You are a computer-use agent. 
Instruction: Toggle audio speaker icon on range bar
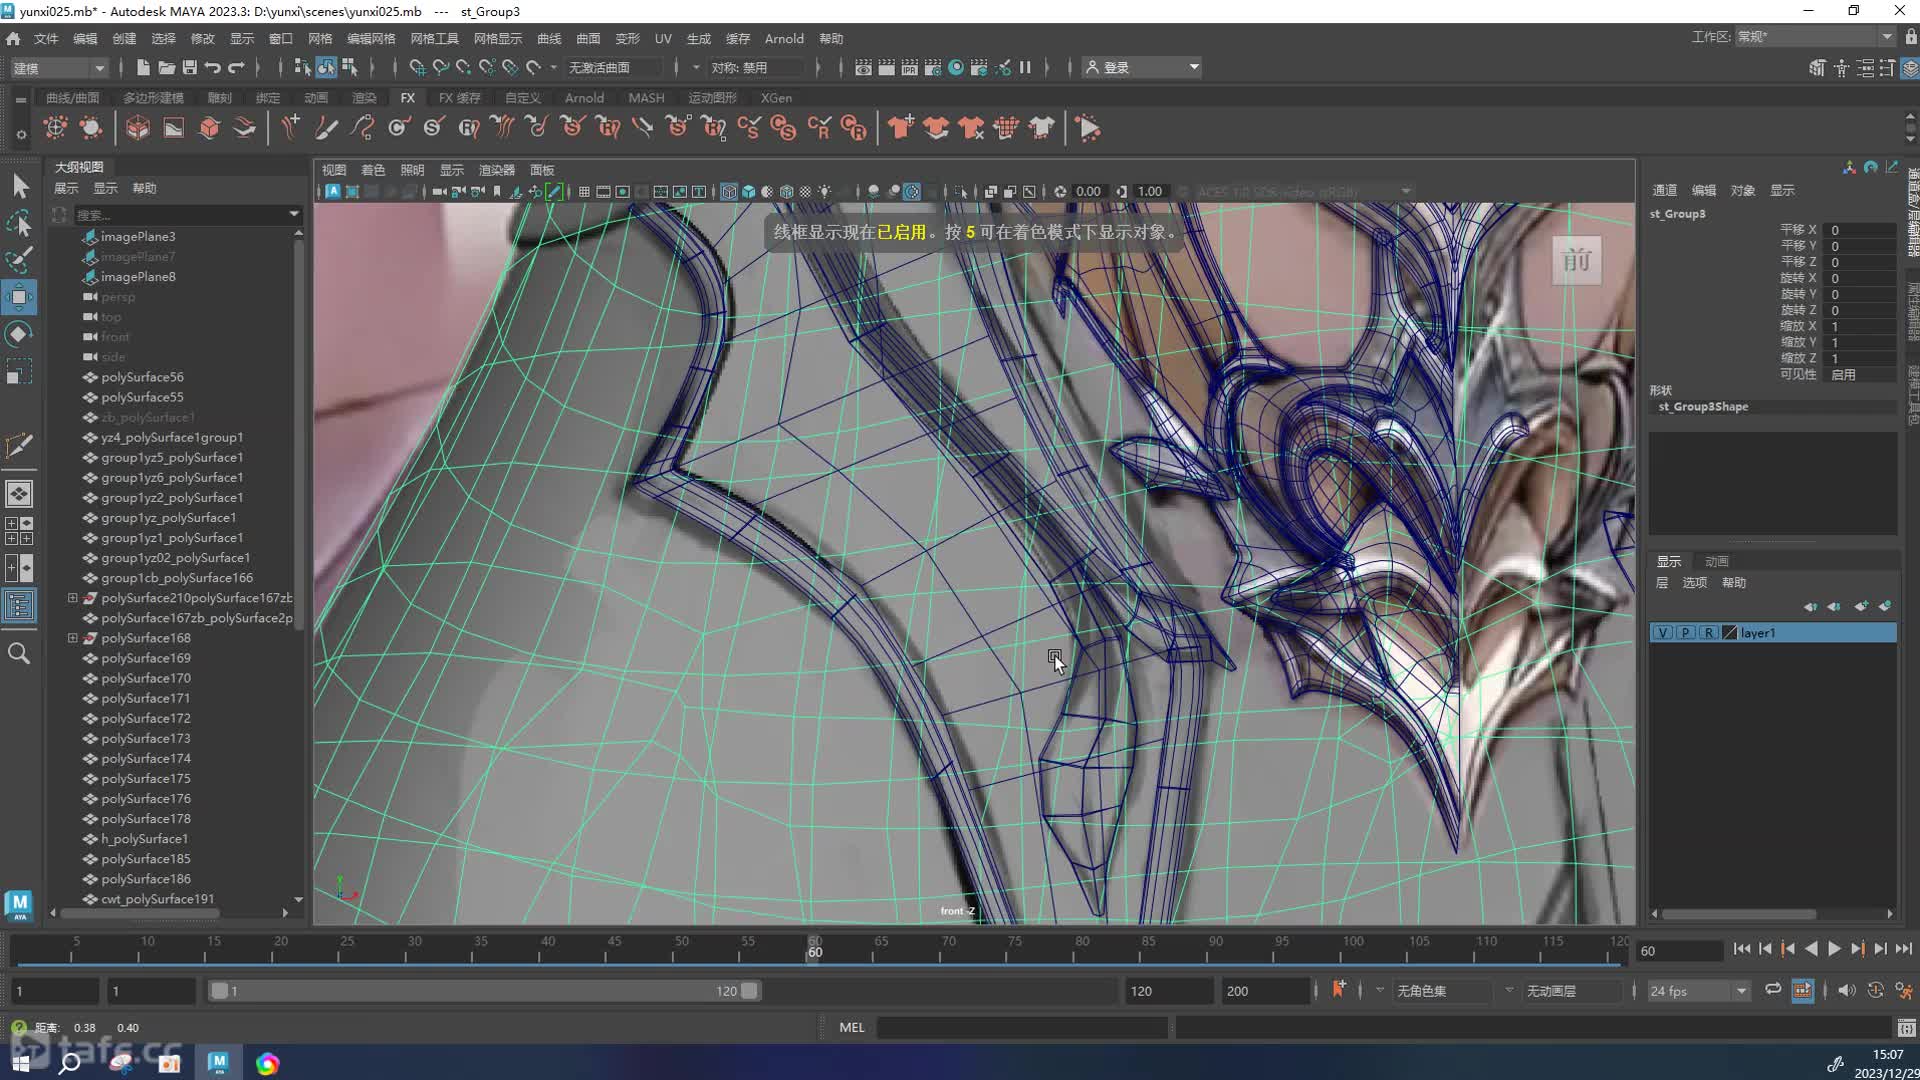(x=1846, y=990)
